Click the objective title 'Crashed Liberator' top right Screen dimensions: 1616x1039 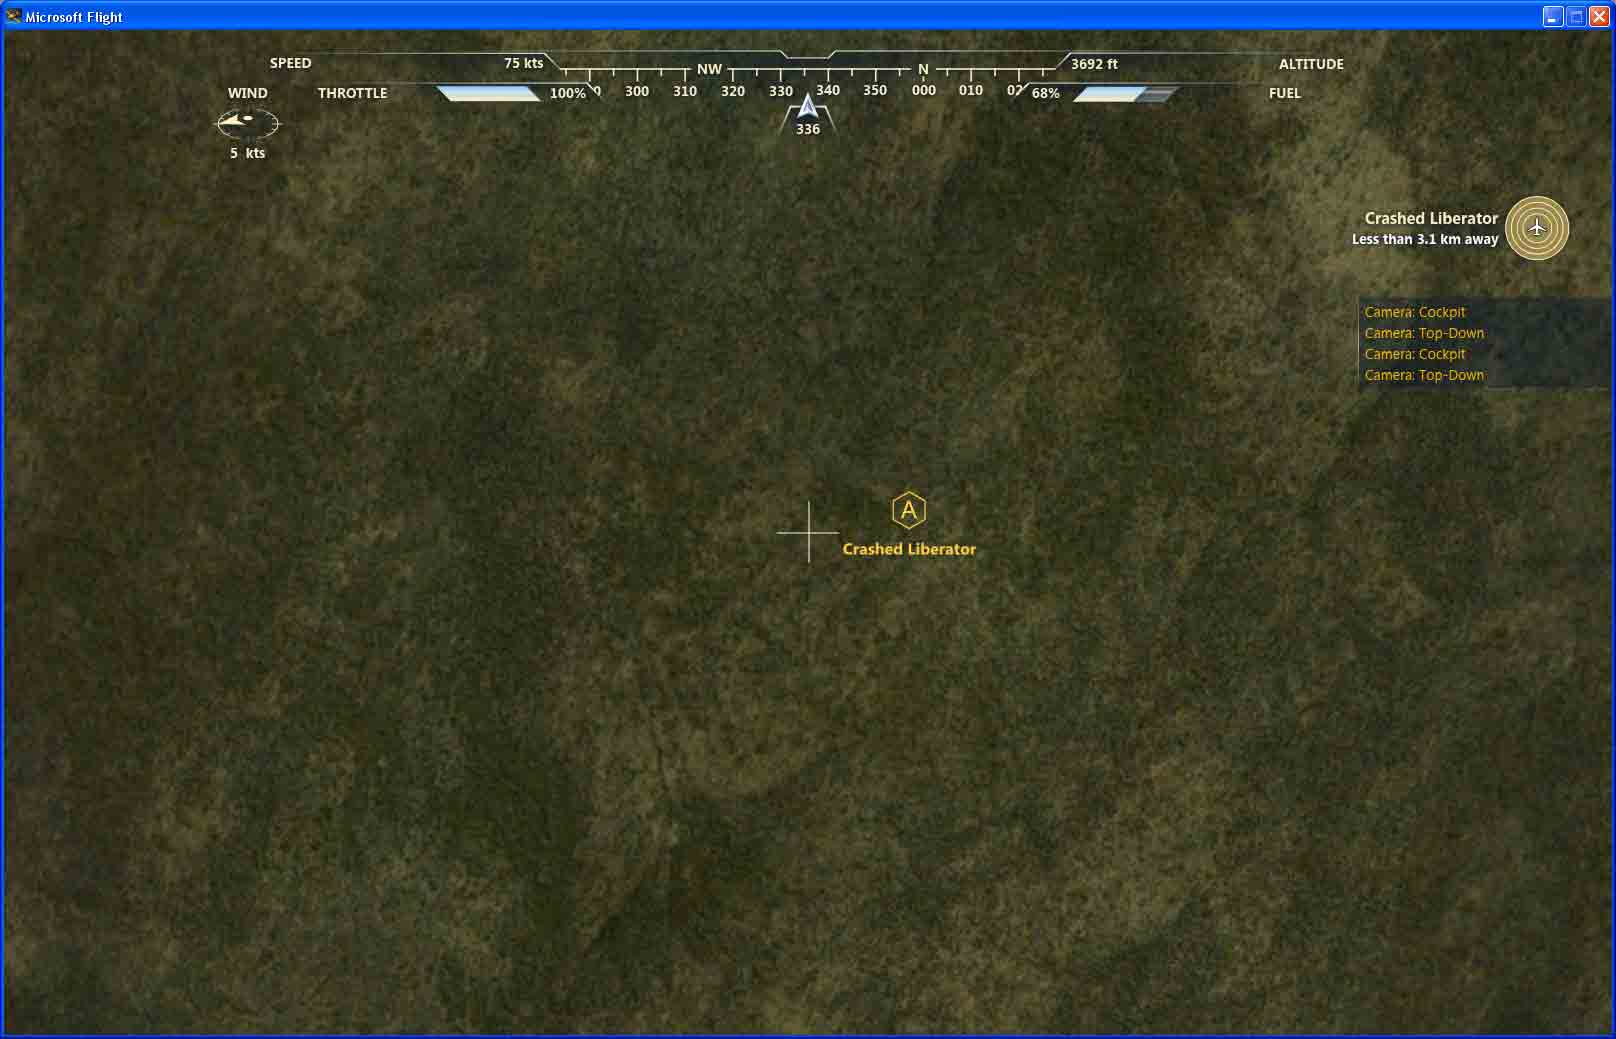click(1431, 218)
